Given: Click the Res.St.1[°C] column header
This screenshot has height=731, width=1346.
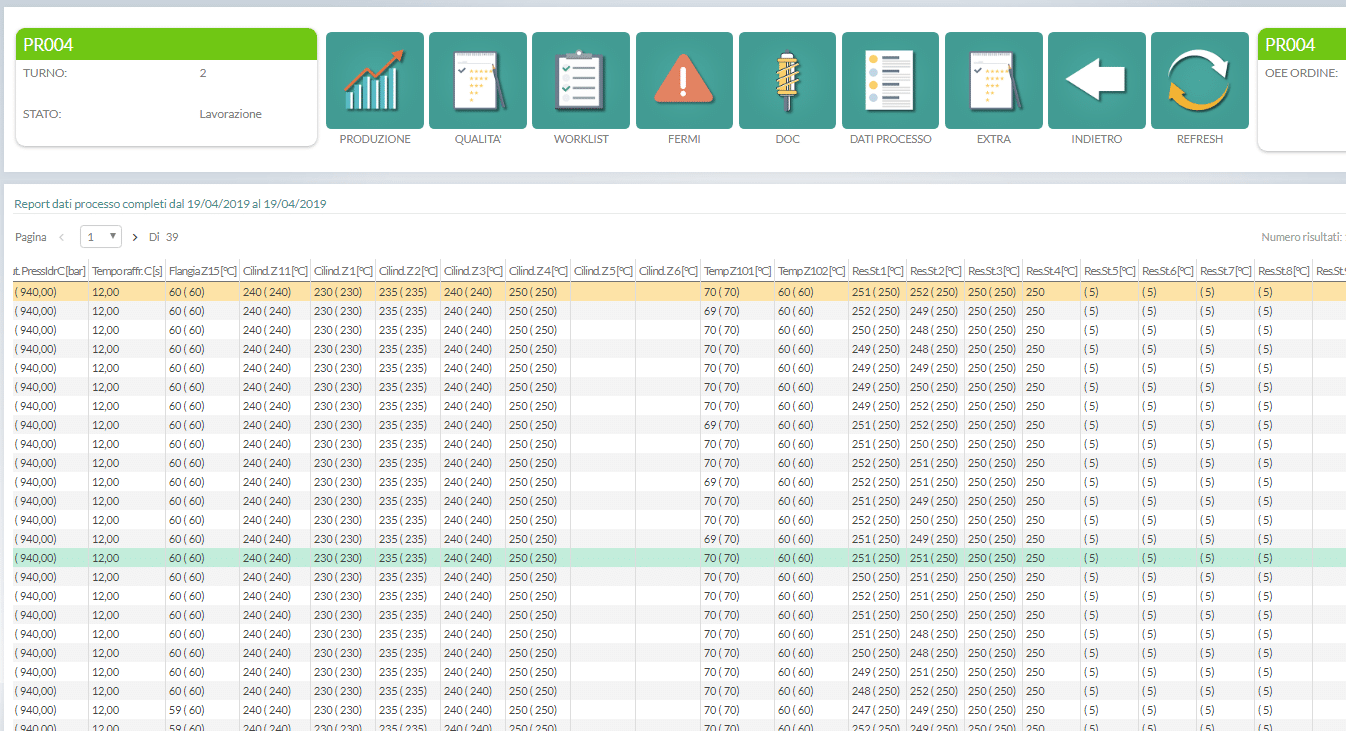Looking at the screenshot, I should 878,271.
